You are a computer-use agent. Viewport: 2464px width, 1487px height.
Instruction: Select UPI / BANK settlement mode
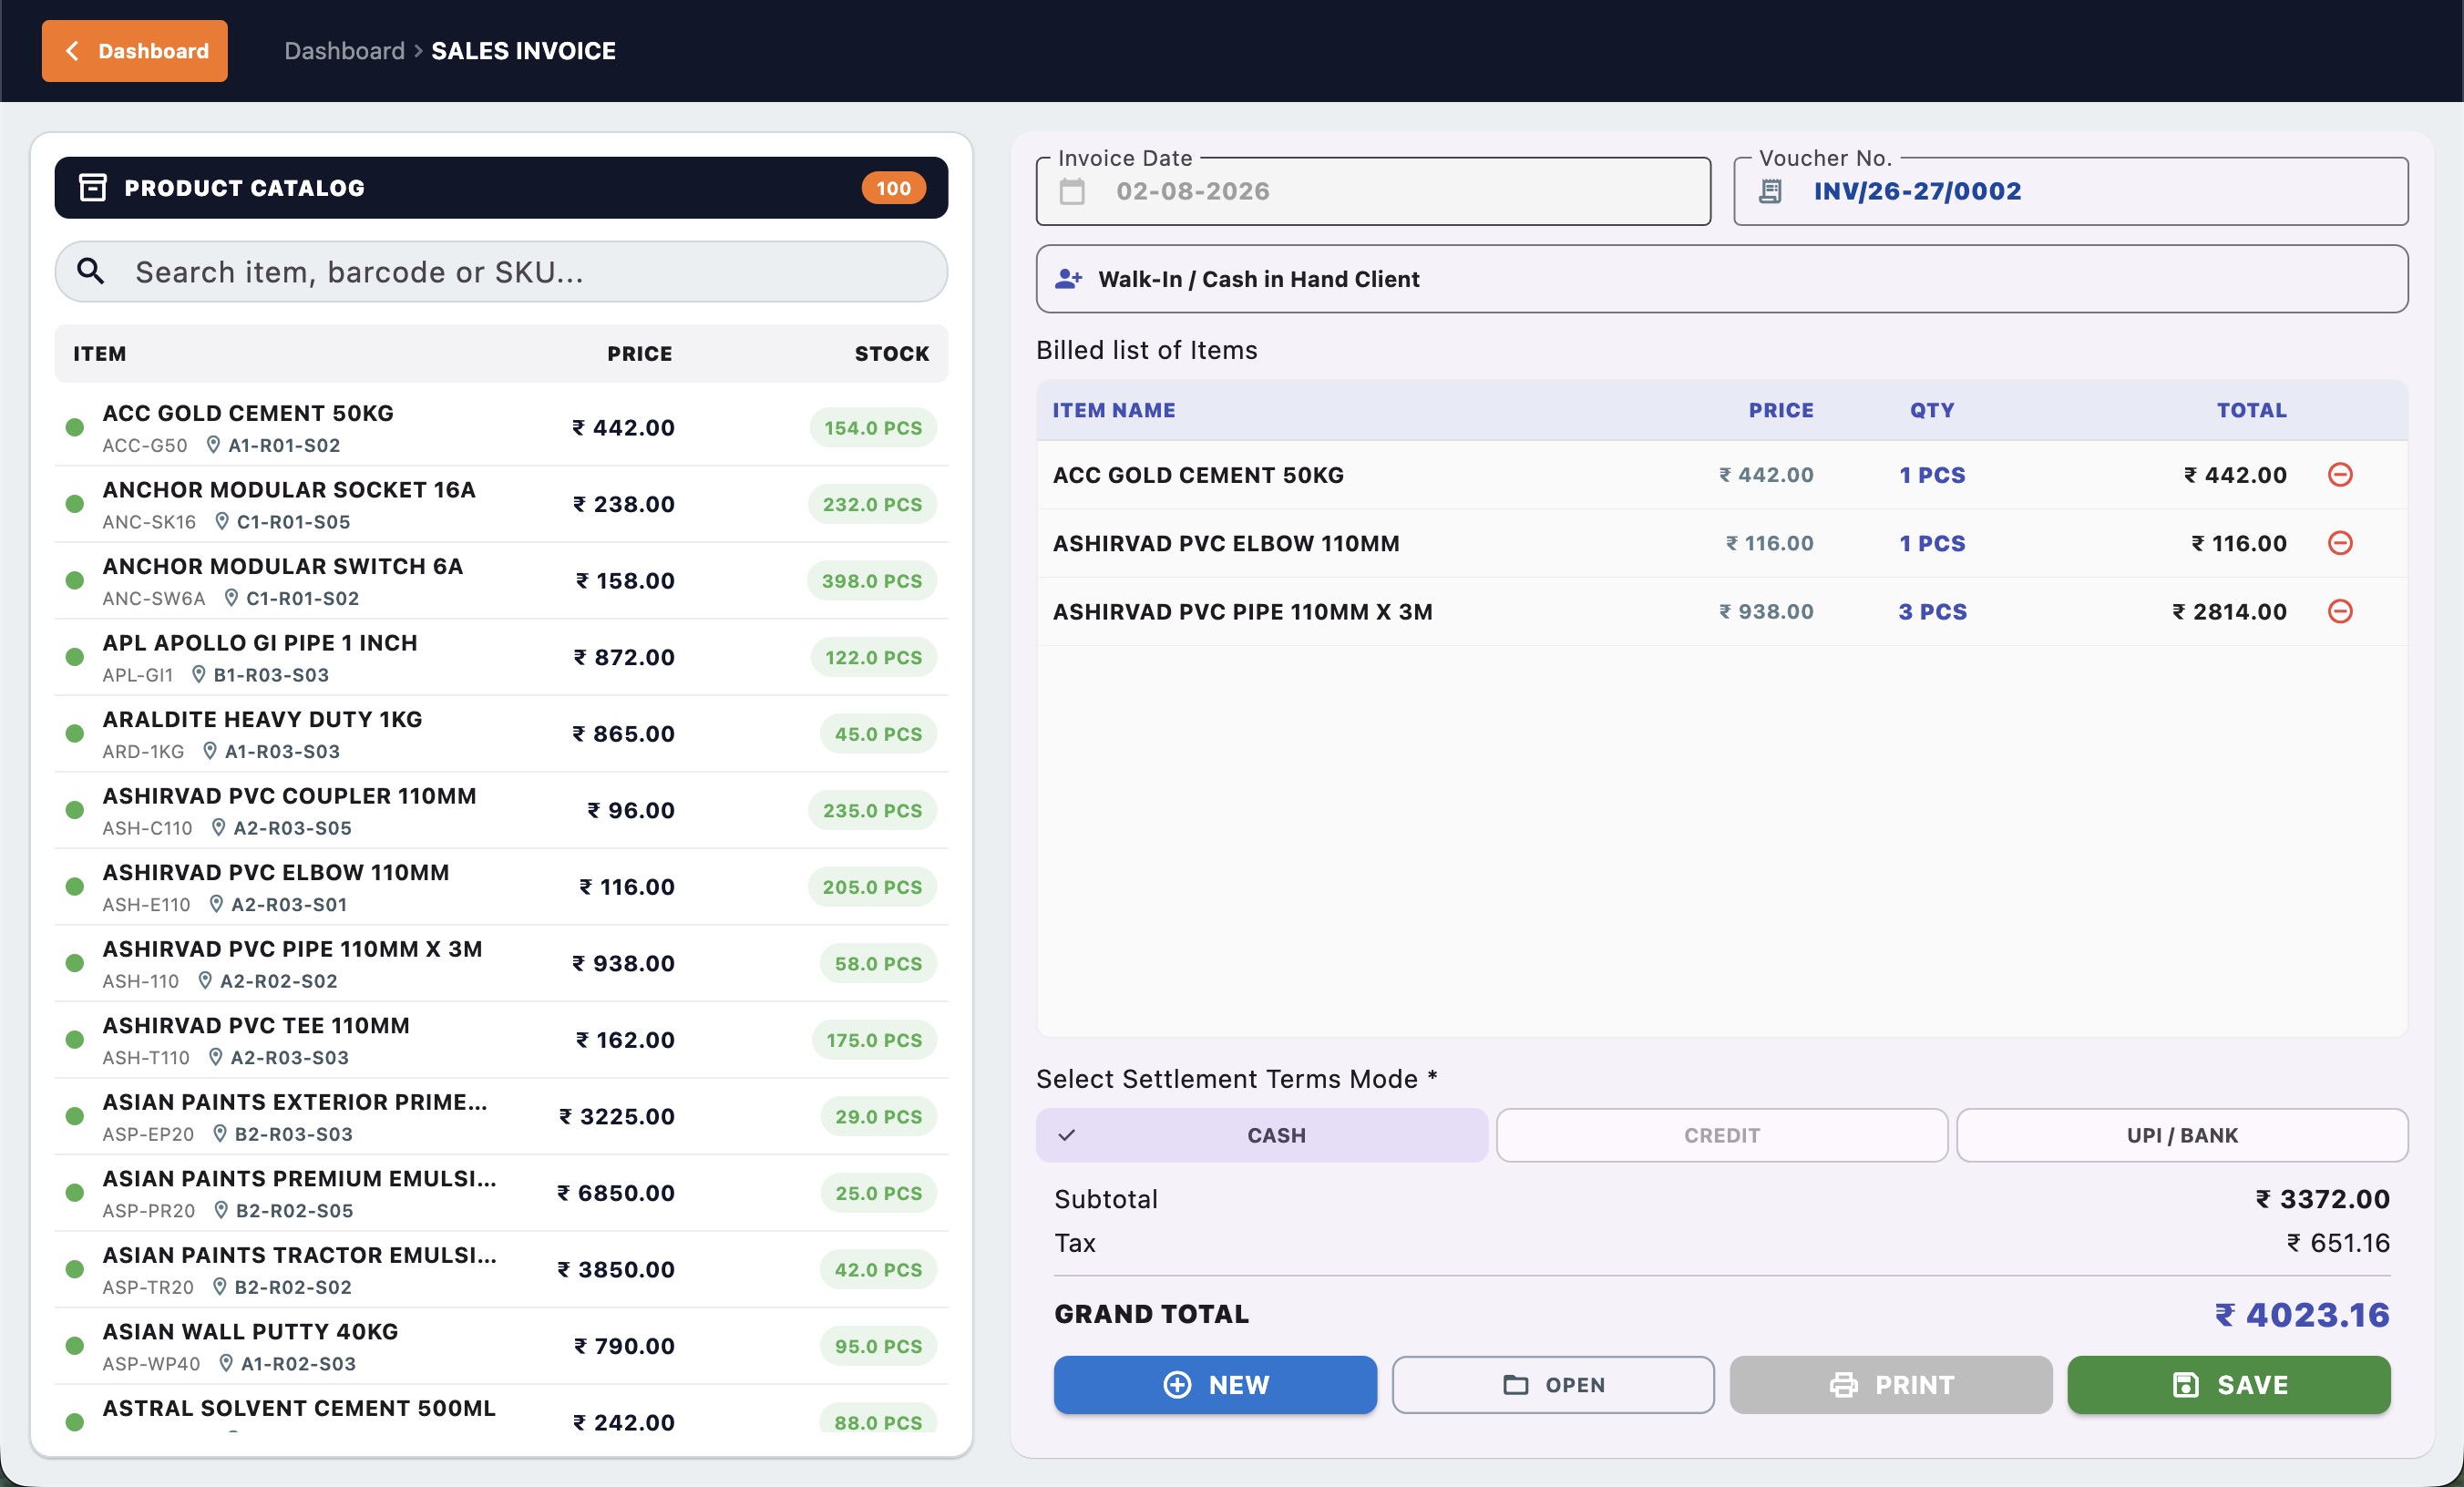click(2182, 1135)
